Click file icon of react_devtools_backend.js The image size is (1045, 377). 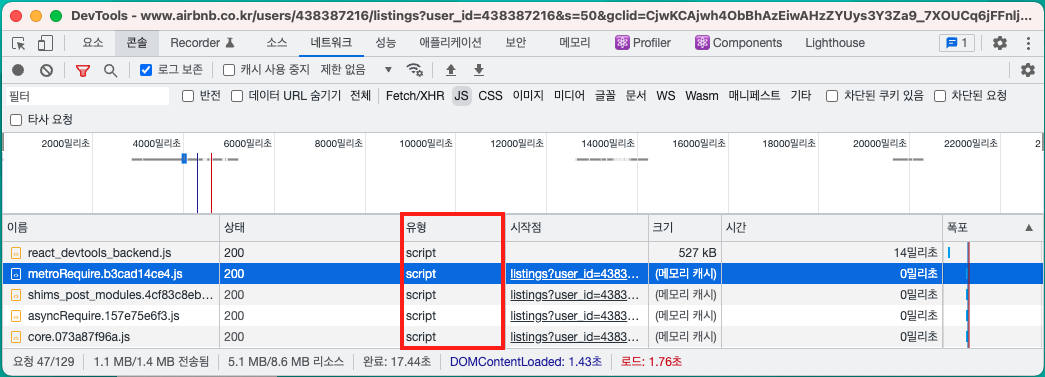tap(17, 253)
